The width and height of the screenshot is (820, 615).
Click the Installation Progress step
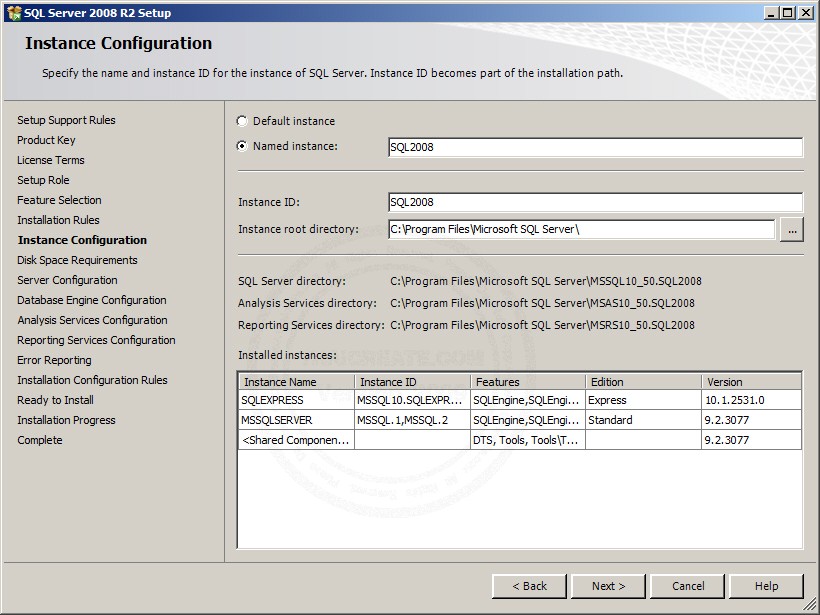point(66,420)
